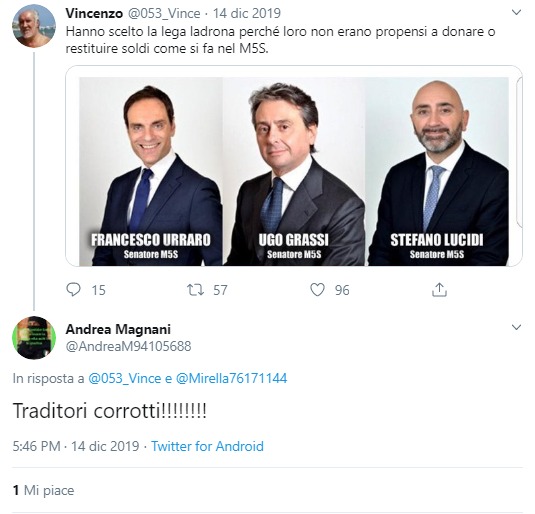Screen dimensions: 535x514
Task: Retweet Vincenzo's tweet via arrows icon
Action: (x=196, y=290)
